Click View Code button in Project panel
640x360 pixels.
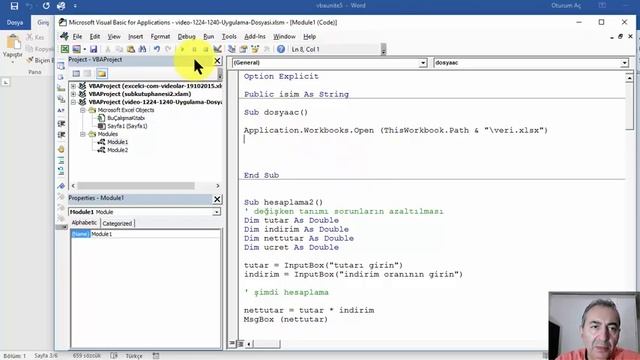click(76, 73)
